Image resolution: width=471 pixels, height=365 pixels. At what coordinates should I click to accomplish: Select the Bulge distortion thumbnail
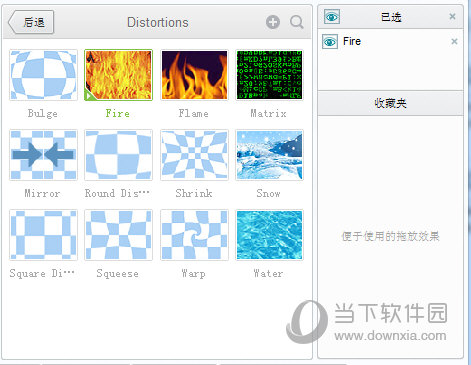(x=43, y=75)
